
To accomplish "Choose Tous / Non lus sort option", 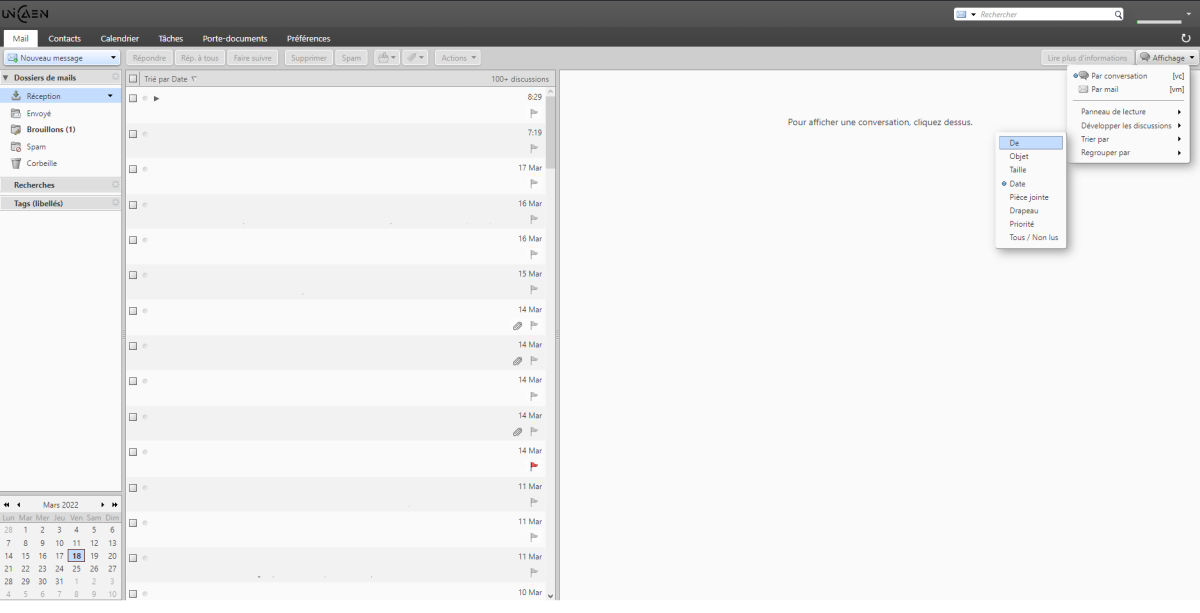I will pyautogui.click(x=1033, y=238).
